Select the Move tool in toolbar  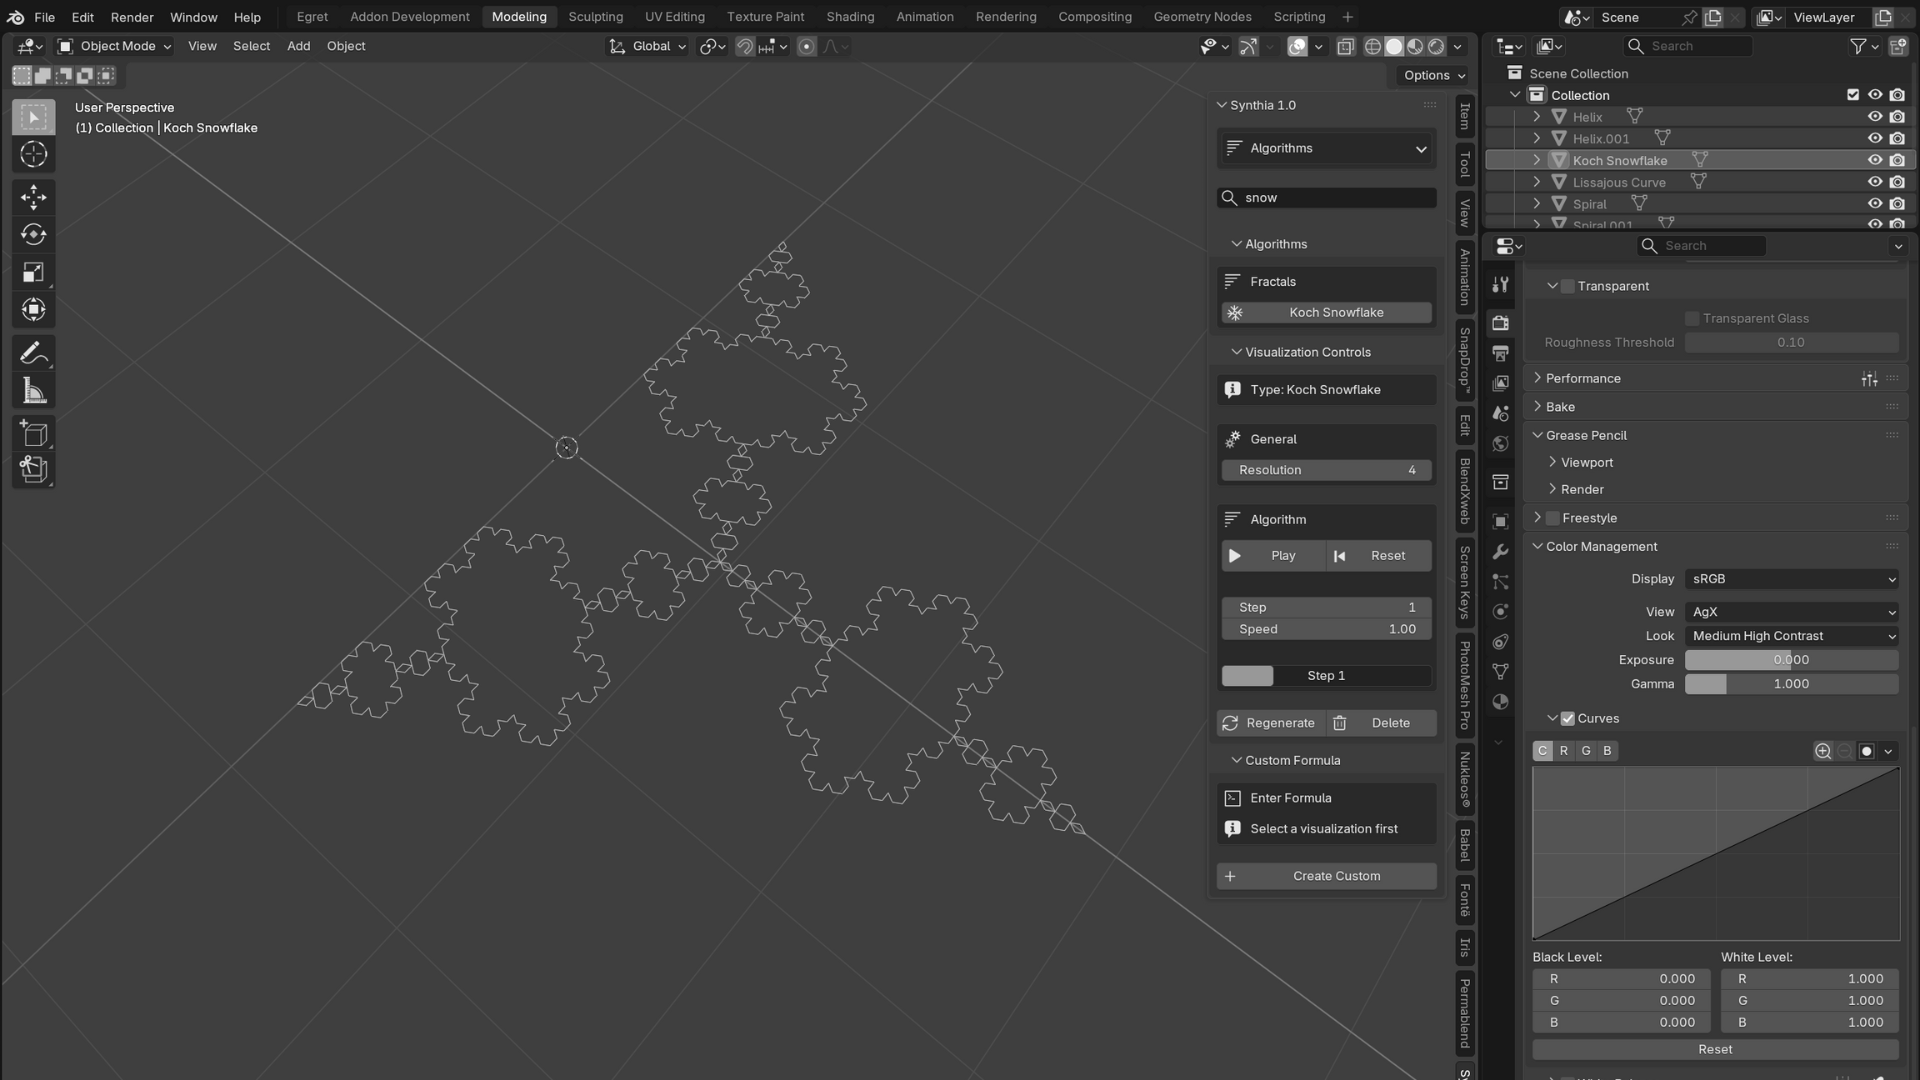[33, 197]
